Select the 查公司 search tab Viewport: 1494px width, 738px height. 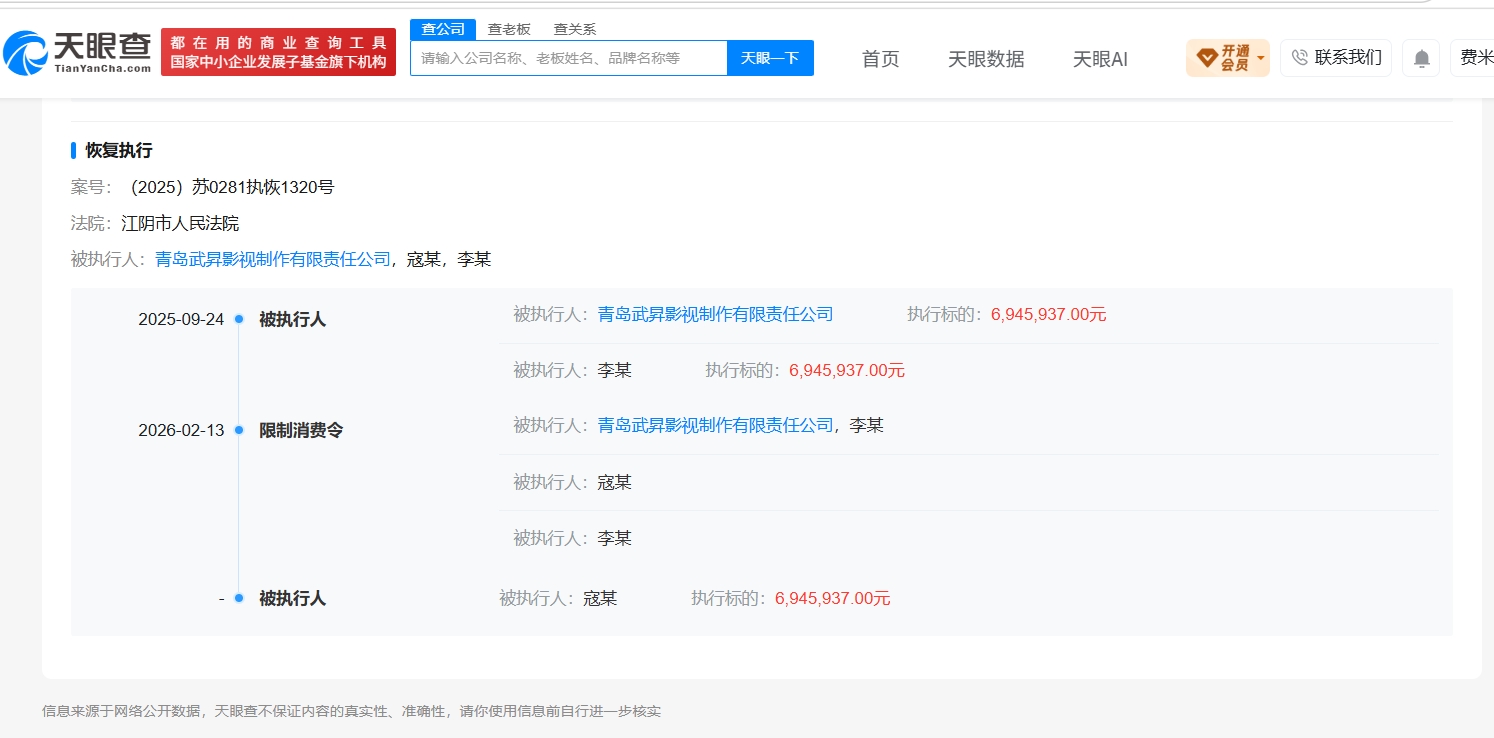(443, 29)
